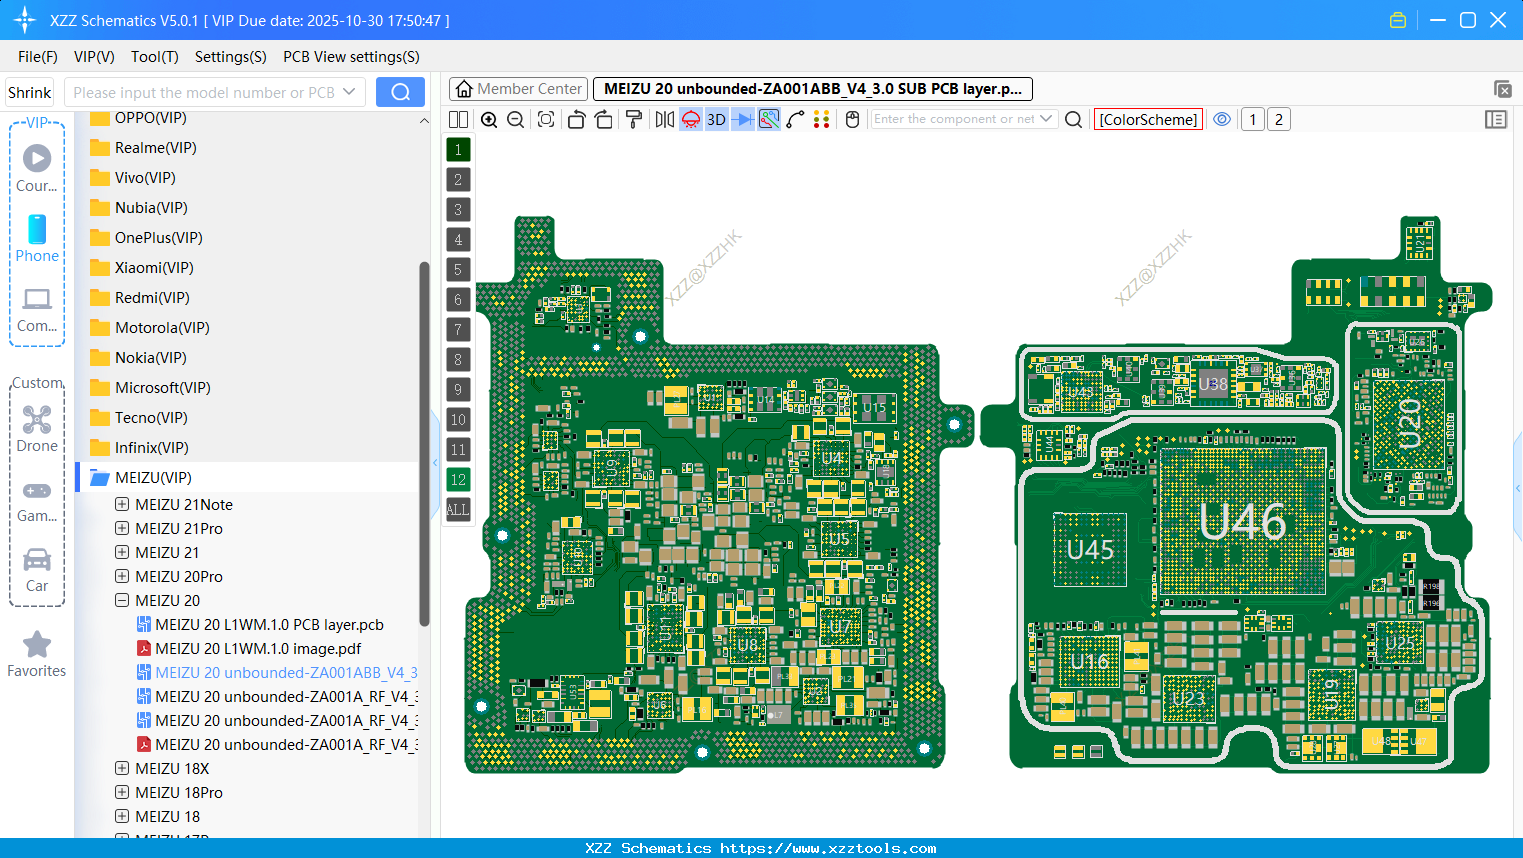Image resolution: width=1523 pixels, height=858 pixels.
Task: Click the Shrink button
Action: click(x=30, y=92)
